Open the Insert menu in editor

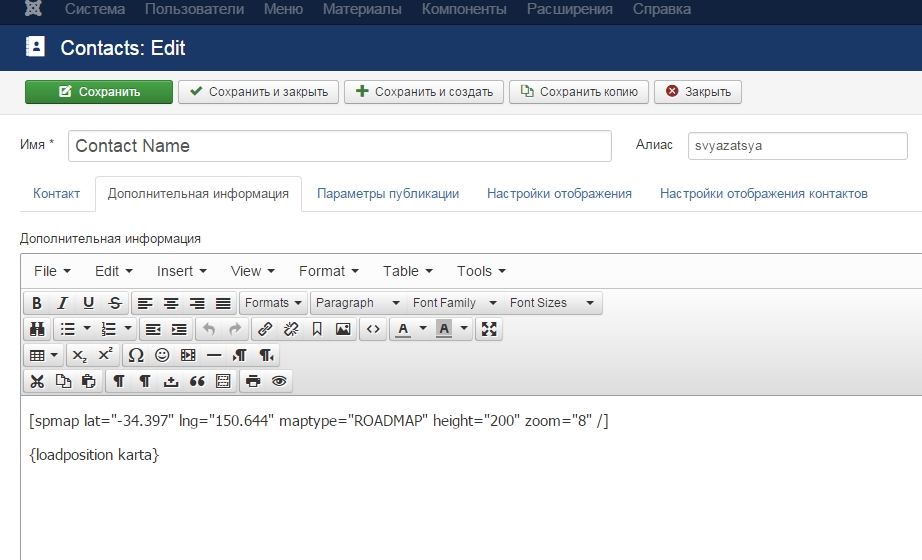tap(181, 271)
